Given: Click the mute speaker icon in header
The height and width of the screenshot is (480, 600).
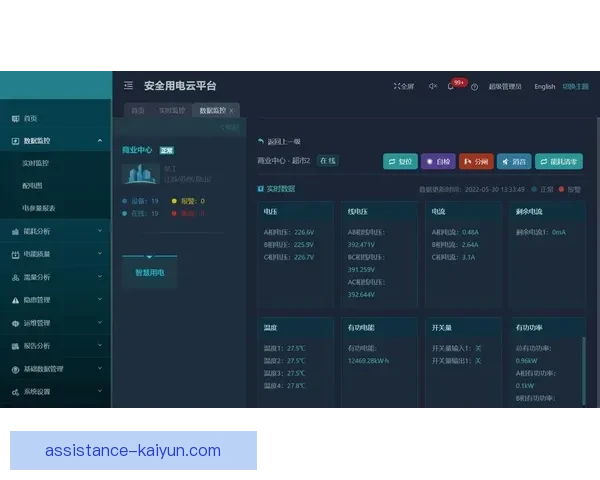Looking at the screenshot, I should coord(432,86).
